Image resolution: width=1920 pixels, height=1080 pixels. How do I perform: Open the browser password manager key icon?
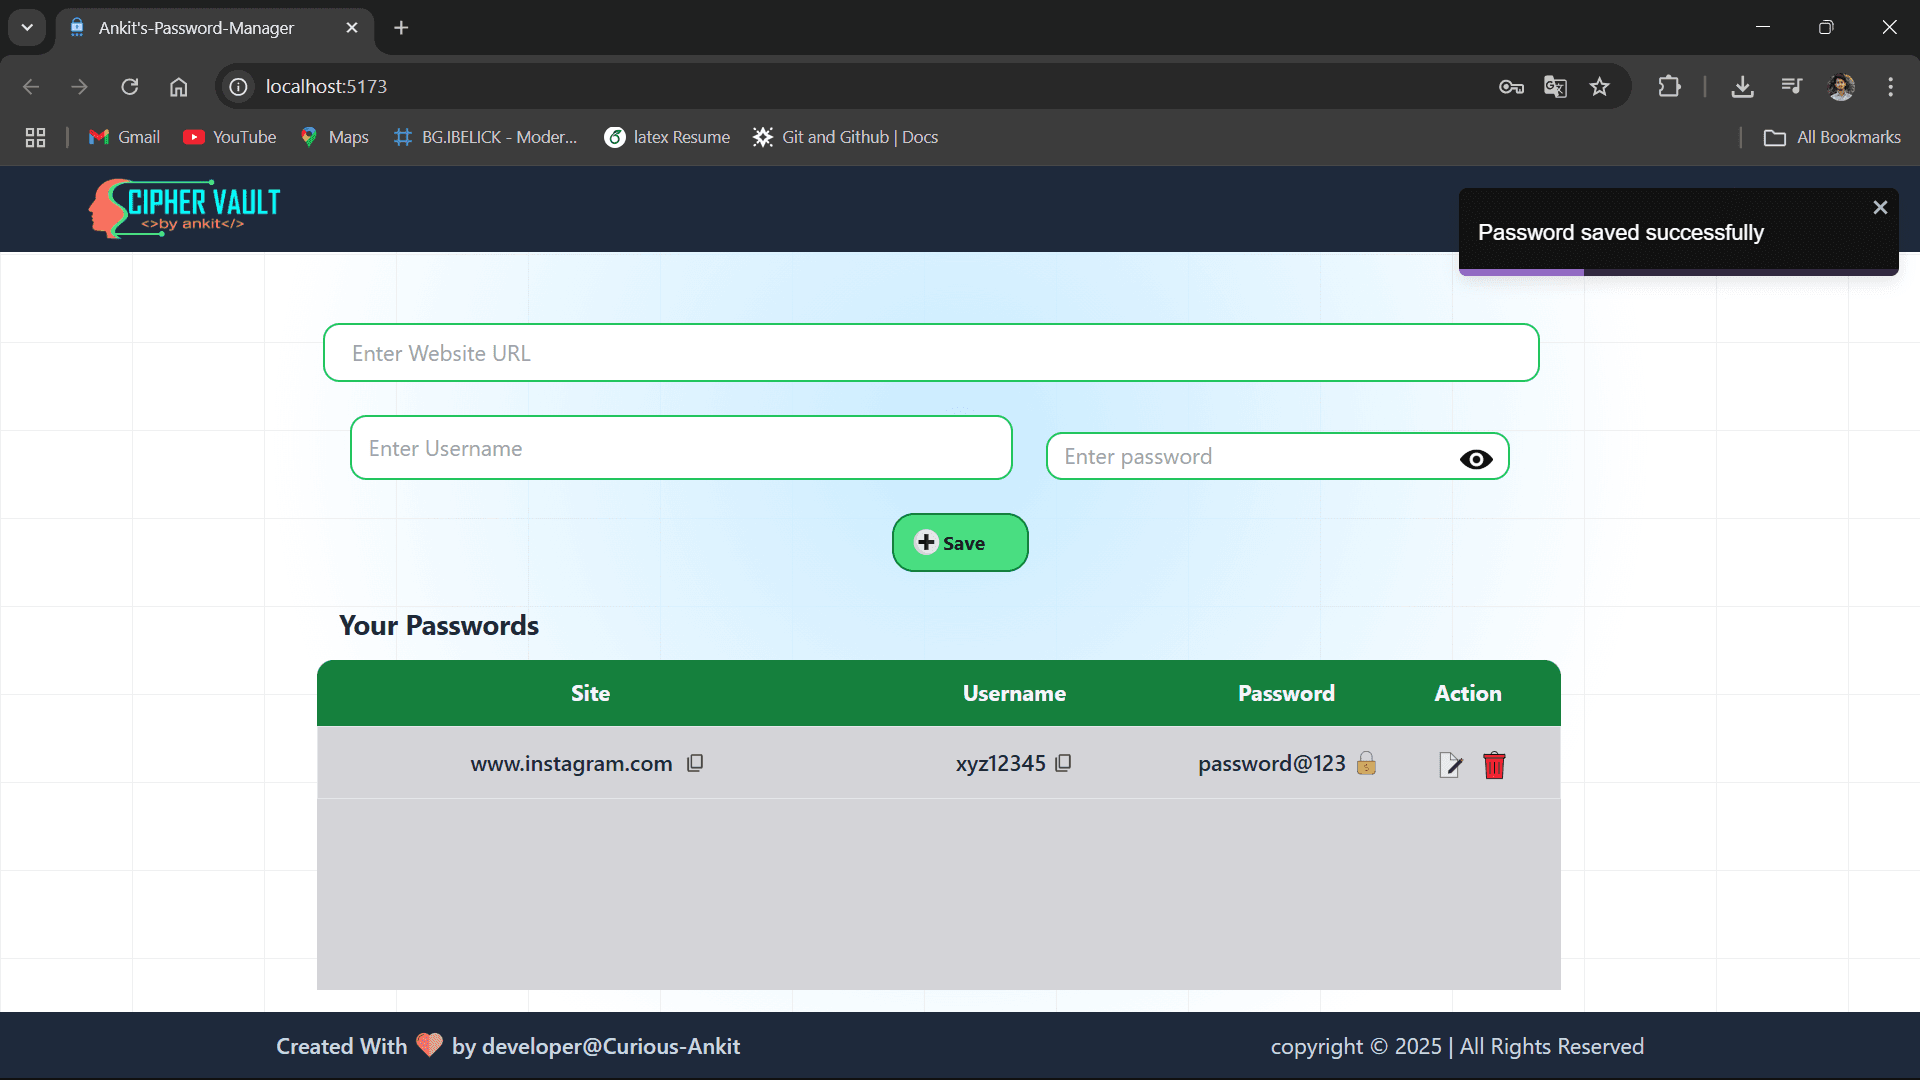(x=1511, y=87)
